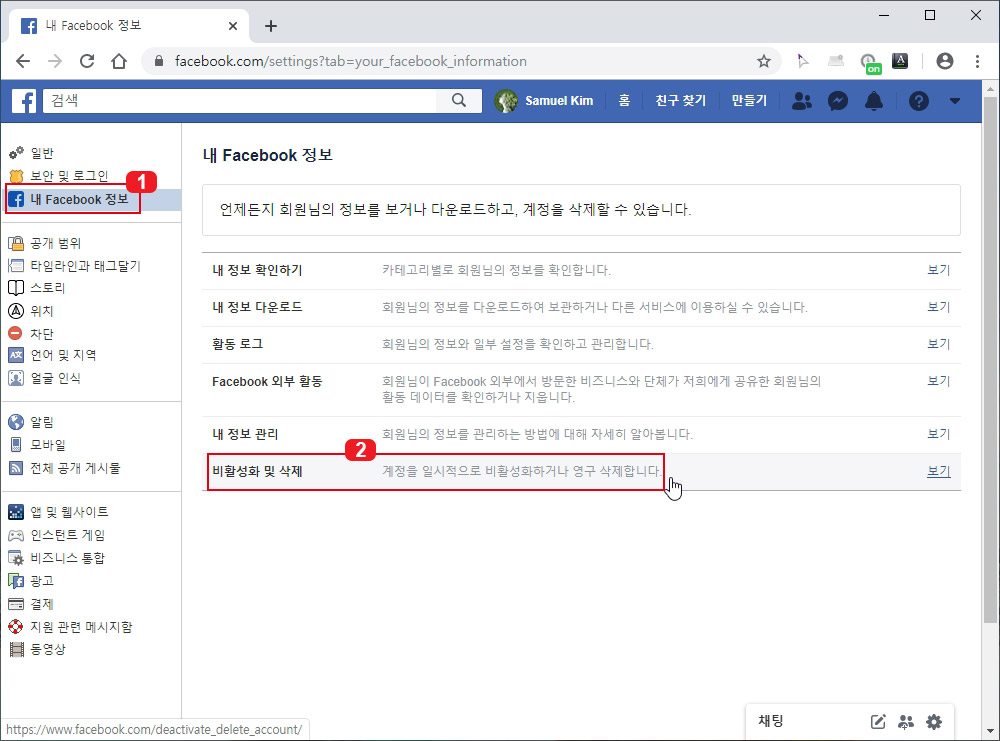Click the 내 정보 다운로드 row title

[257, 307]
